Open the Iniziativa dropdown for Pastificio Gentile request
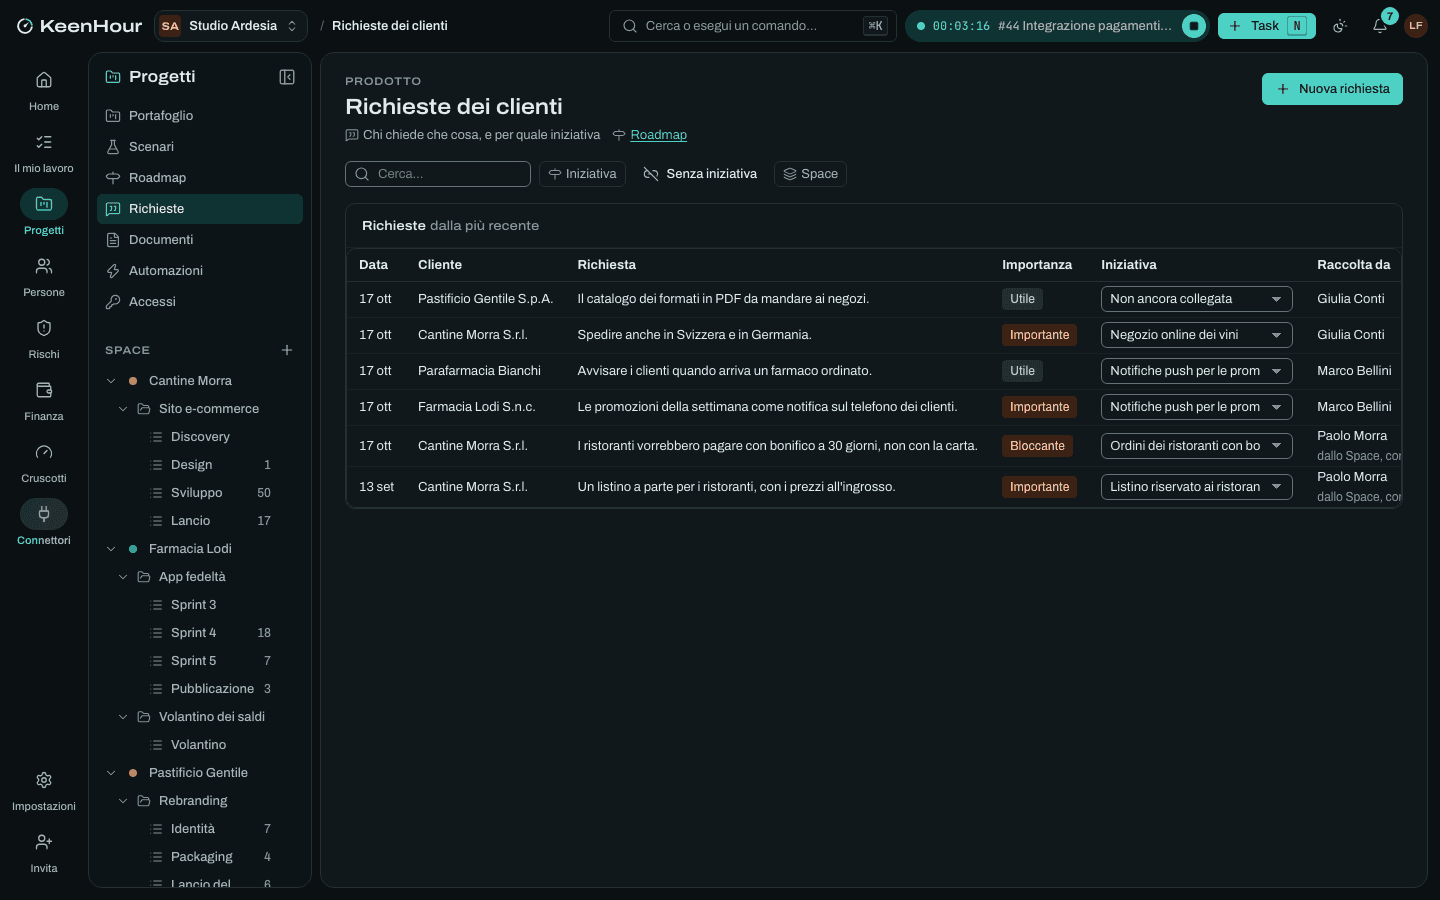The width and height of the screenshot is (1440, 900). pyautogui.click(x=1197, y=299)
